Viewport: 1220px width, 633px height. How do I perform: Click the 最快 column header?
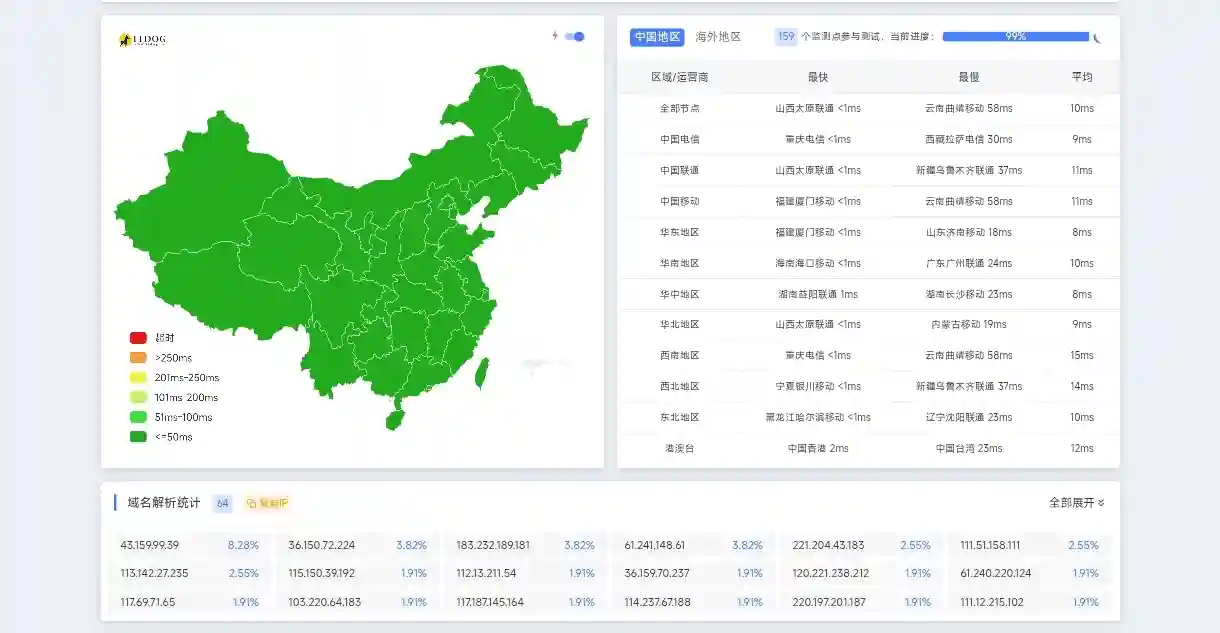[x=818, y=77]
